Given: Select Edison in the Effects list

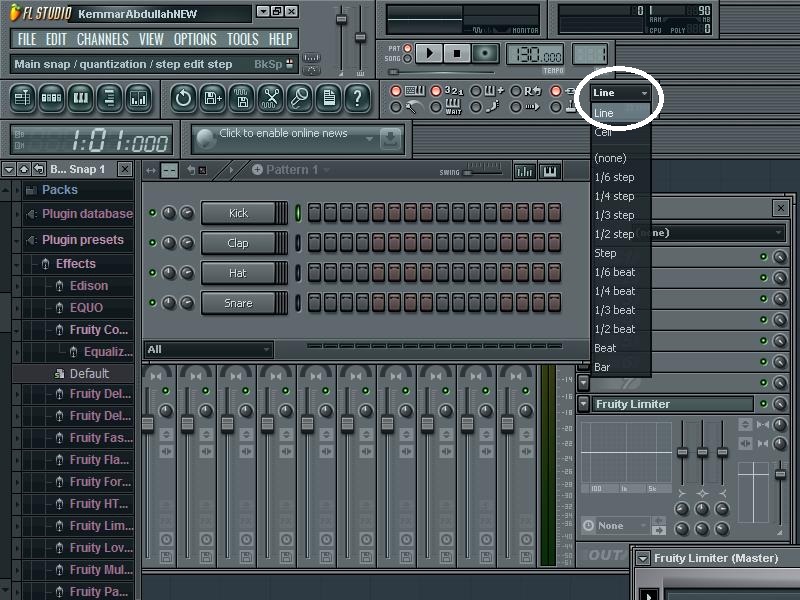Looking at the screenshot, I should tap(88, 286).
